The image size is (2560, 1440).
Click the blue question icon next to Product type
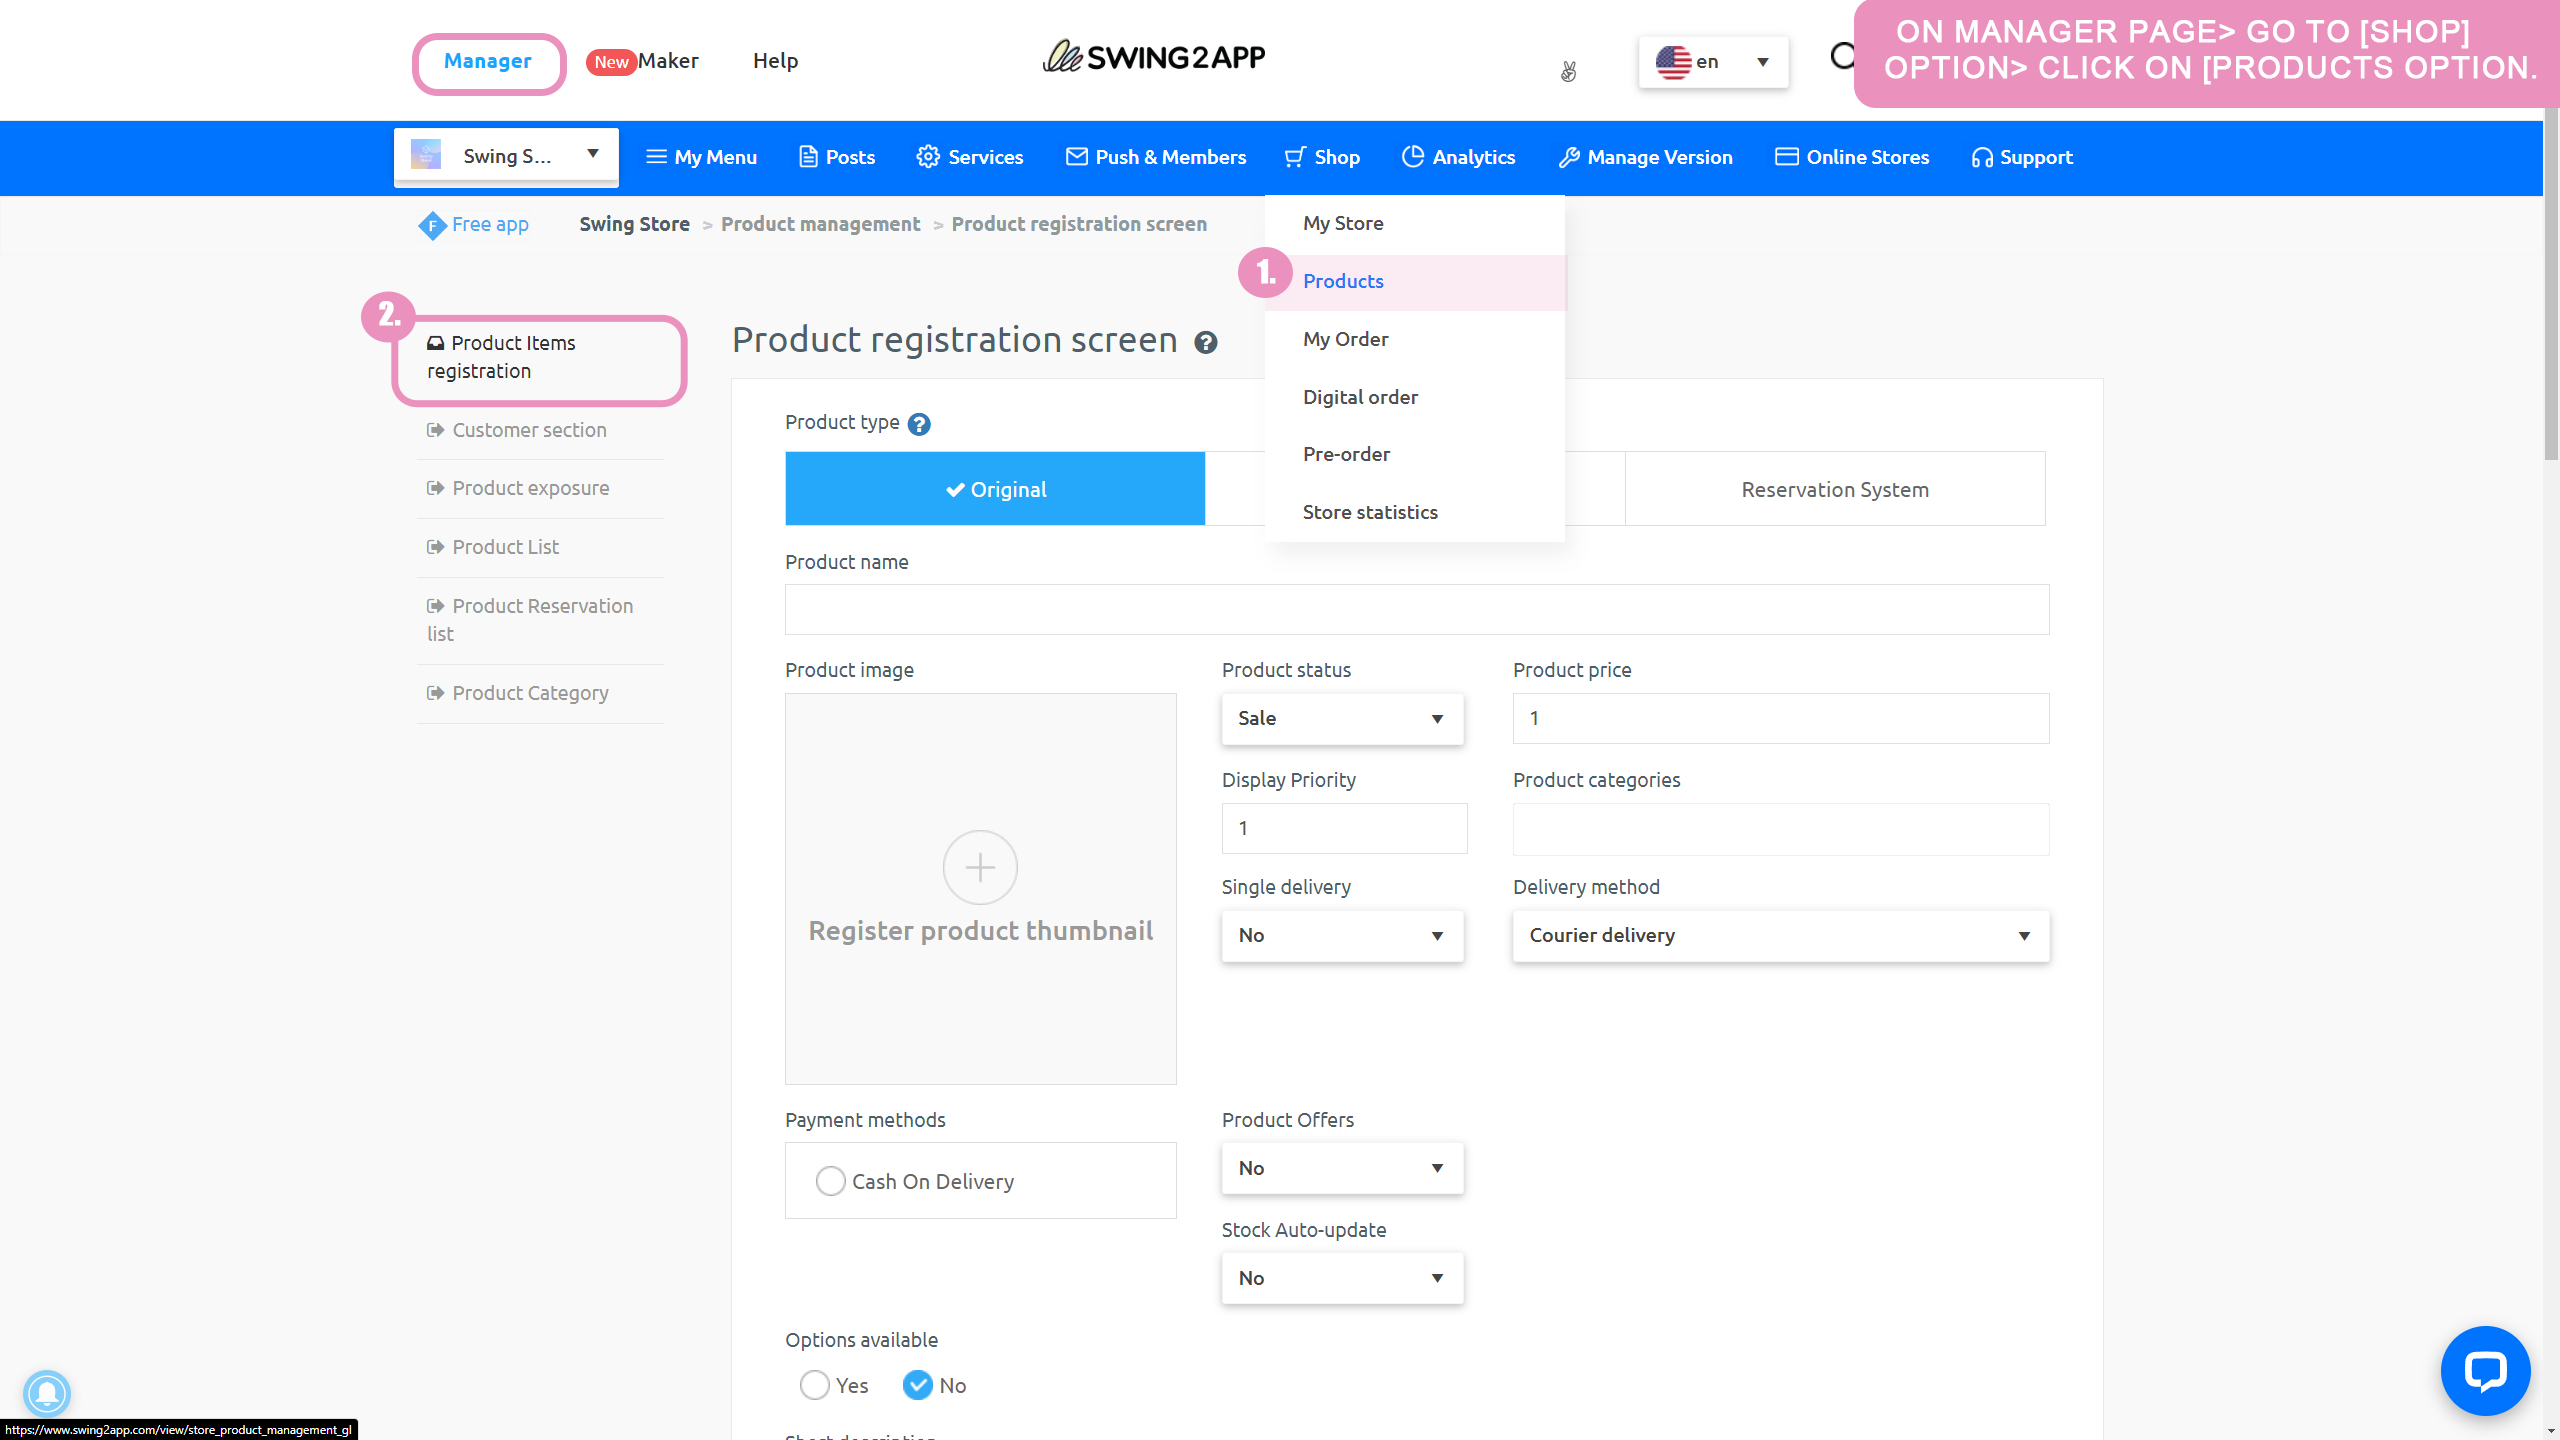pos(919,424)
